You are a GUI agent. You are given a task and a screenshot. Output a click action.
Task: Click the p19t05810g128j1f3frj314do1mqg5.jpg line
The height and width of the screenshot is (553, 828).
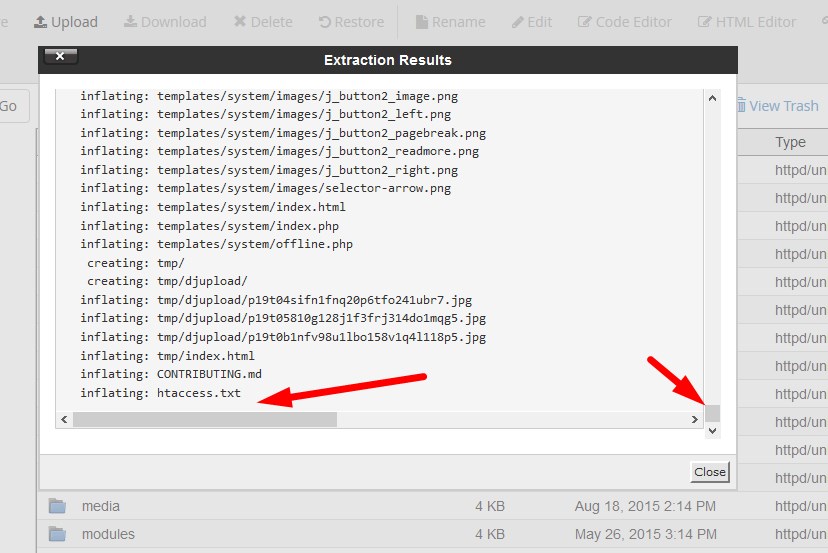(283, 318)
